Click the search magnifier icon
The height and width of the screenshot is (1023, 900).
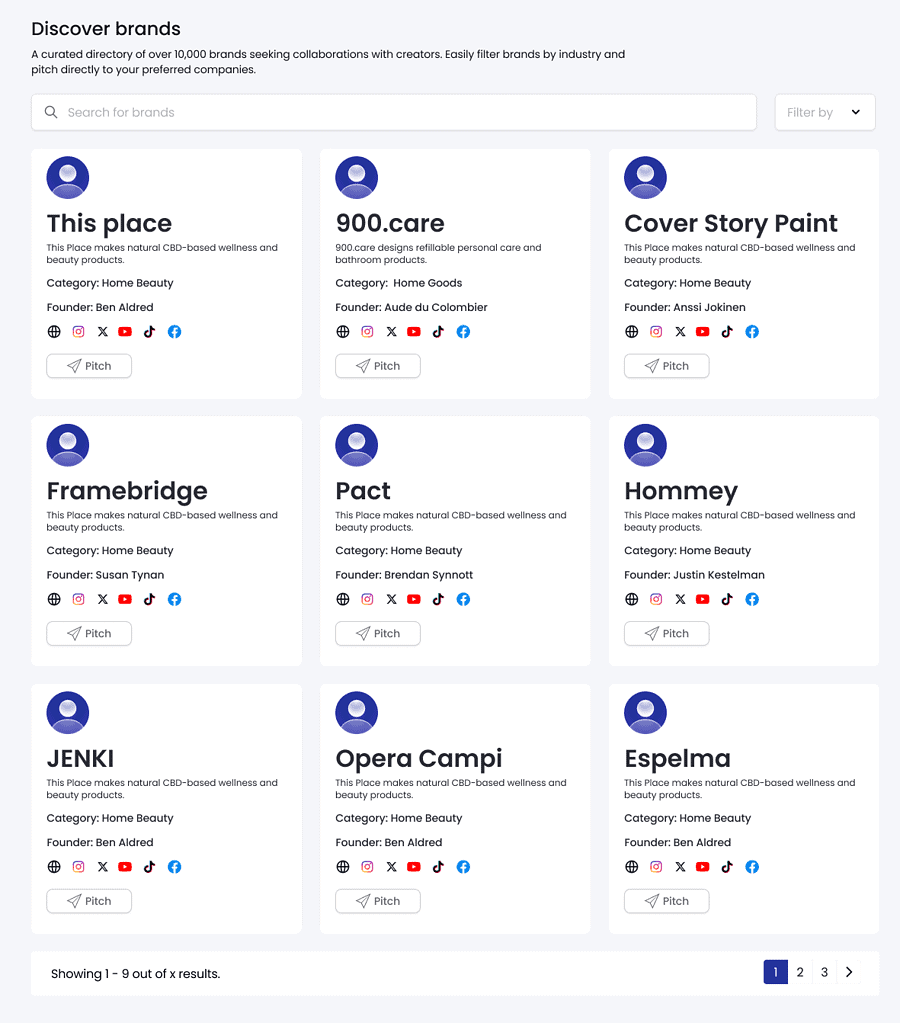click(x=51, y=112)
